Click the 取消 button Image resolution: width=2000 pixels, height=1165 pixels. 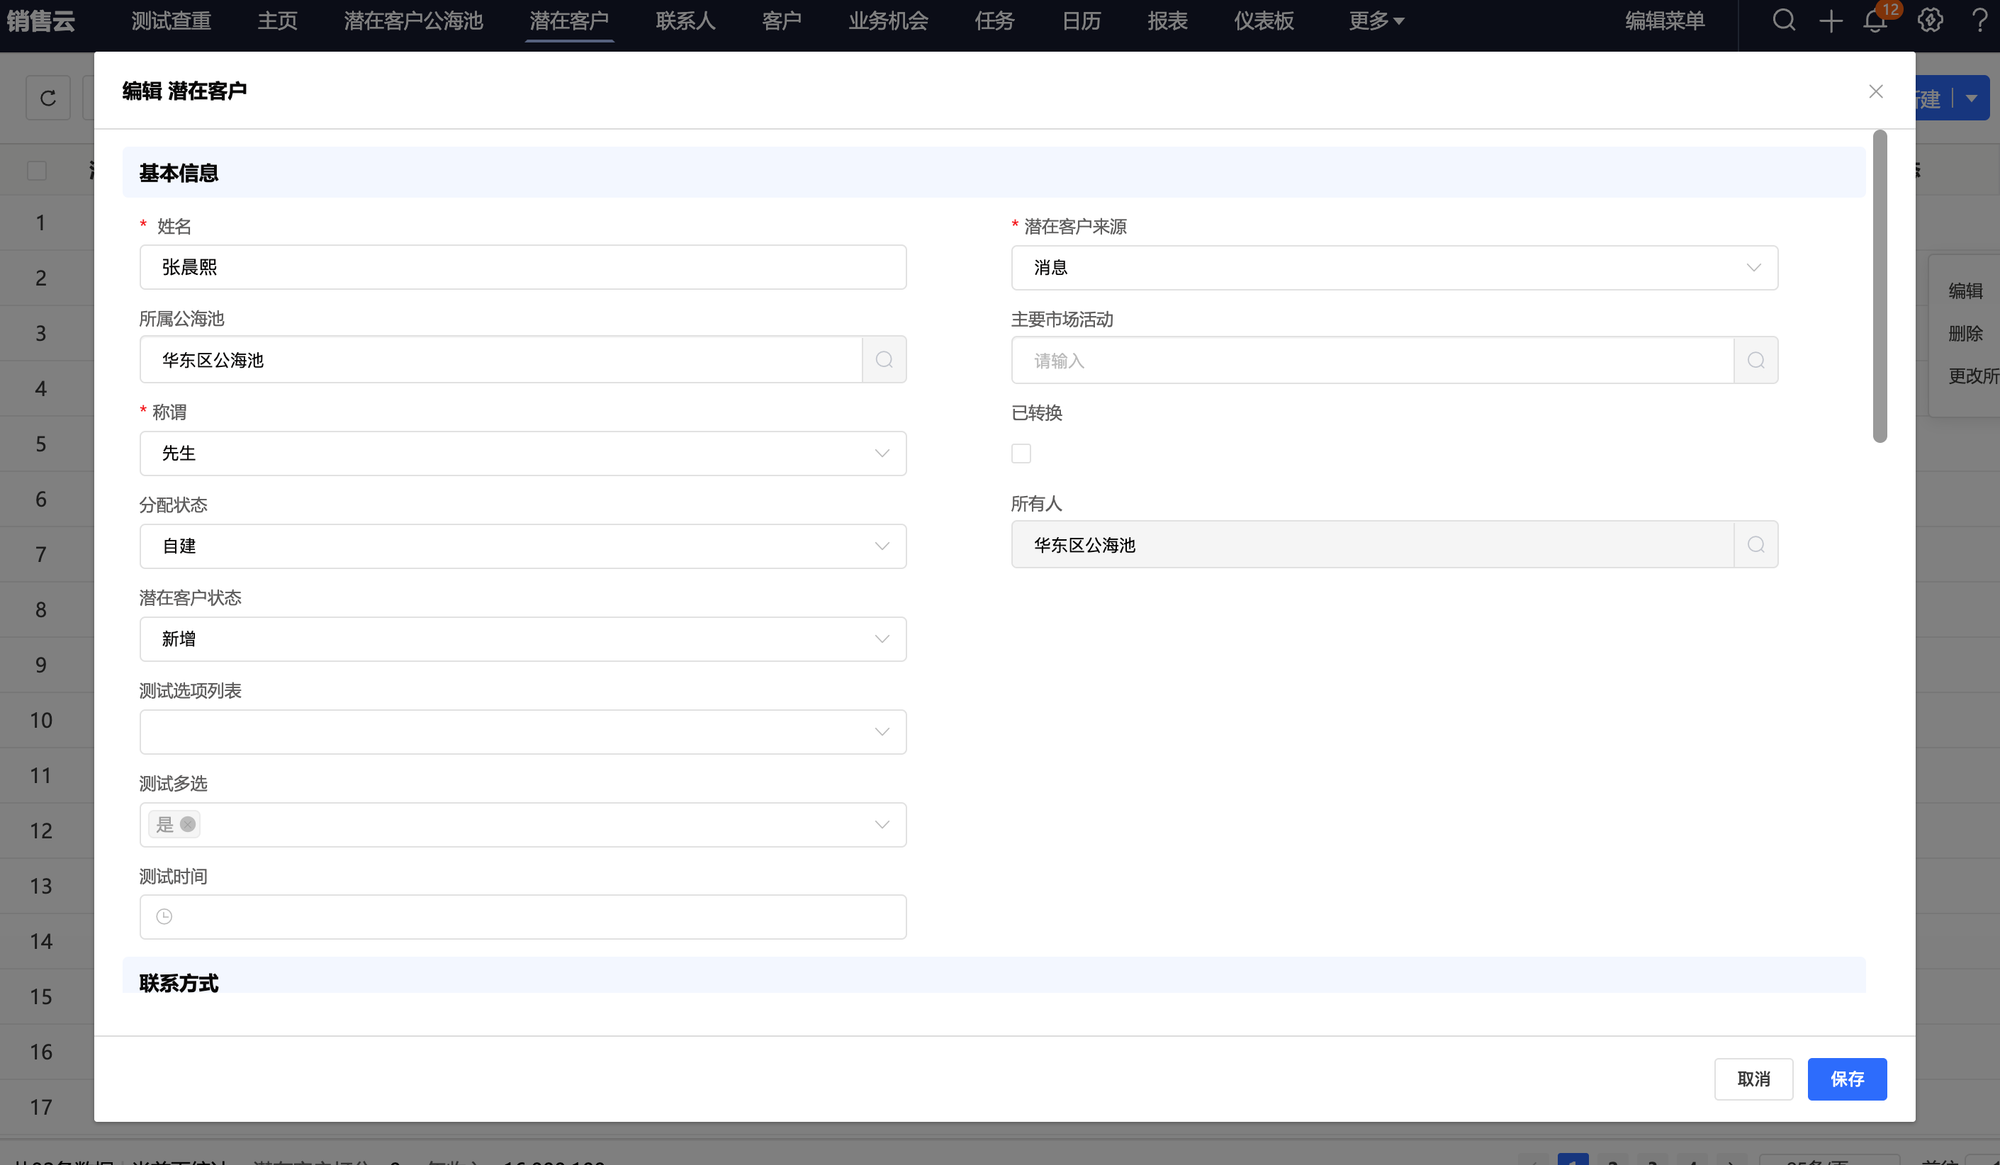(1753, 1079)
